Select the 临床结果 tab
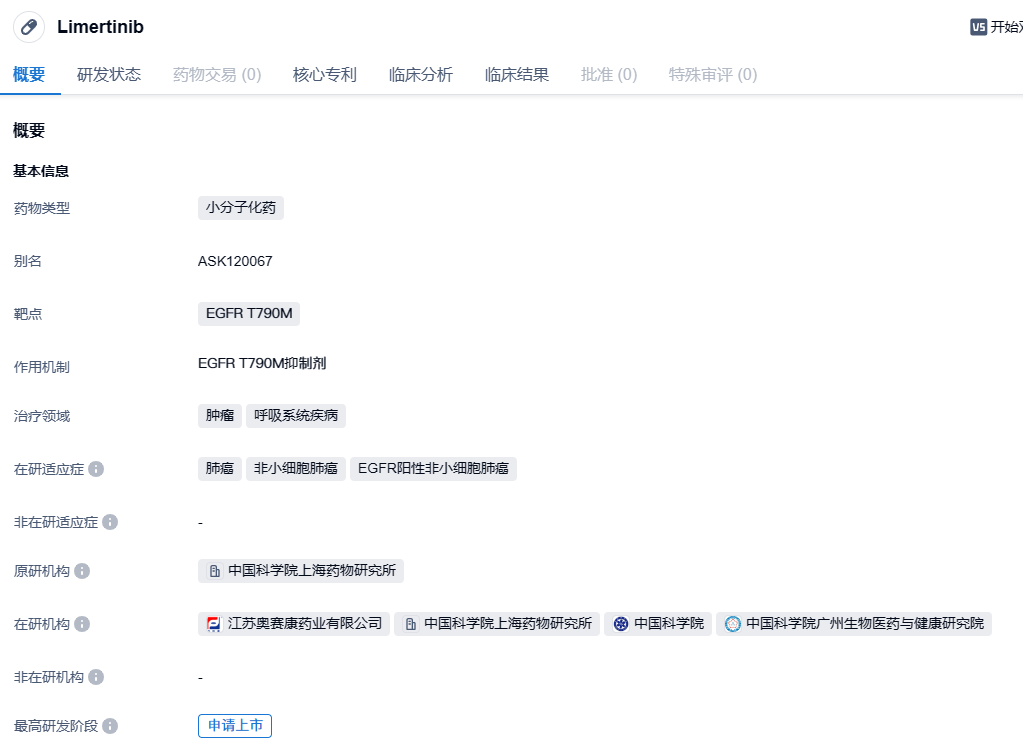 516,75
